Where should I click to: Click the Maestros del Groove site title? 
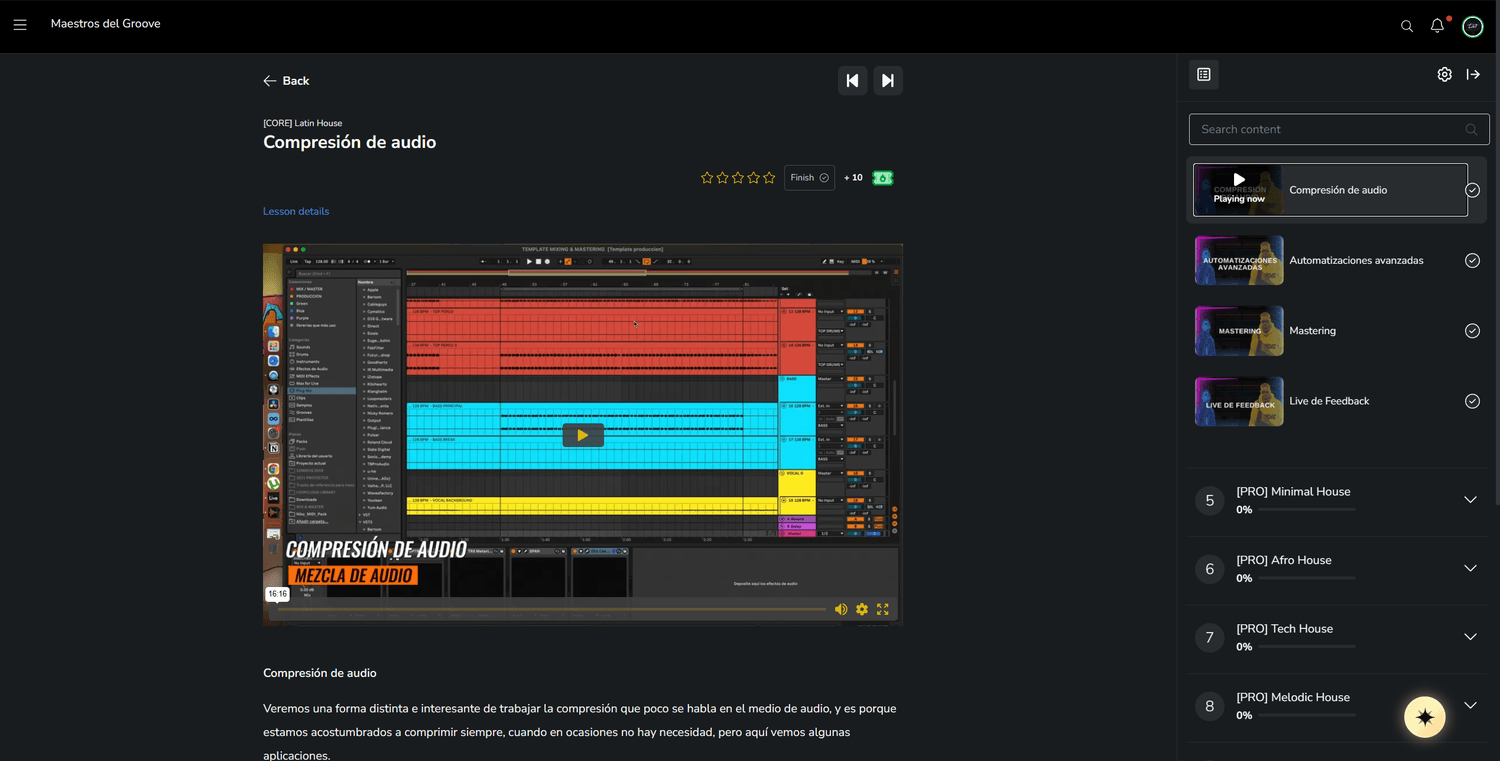105,24
